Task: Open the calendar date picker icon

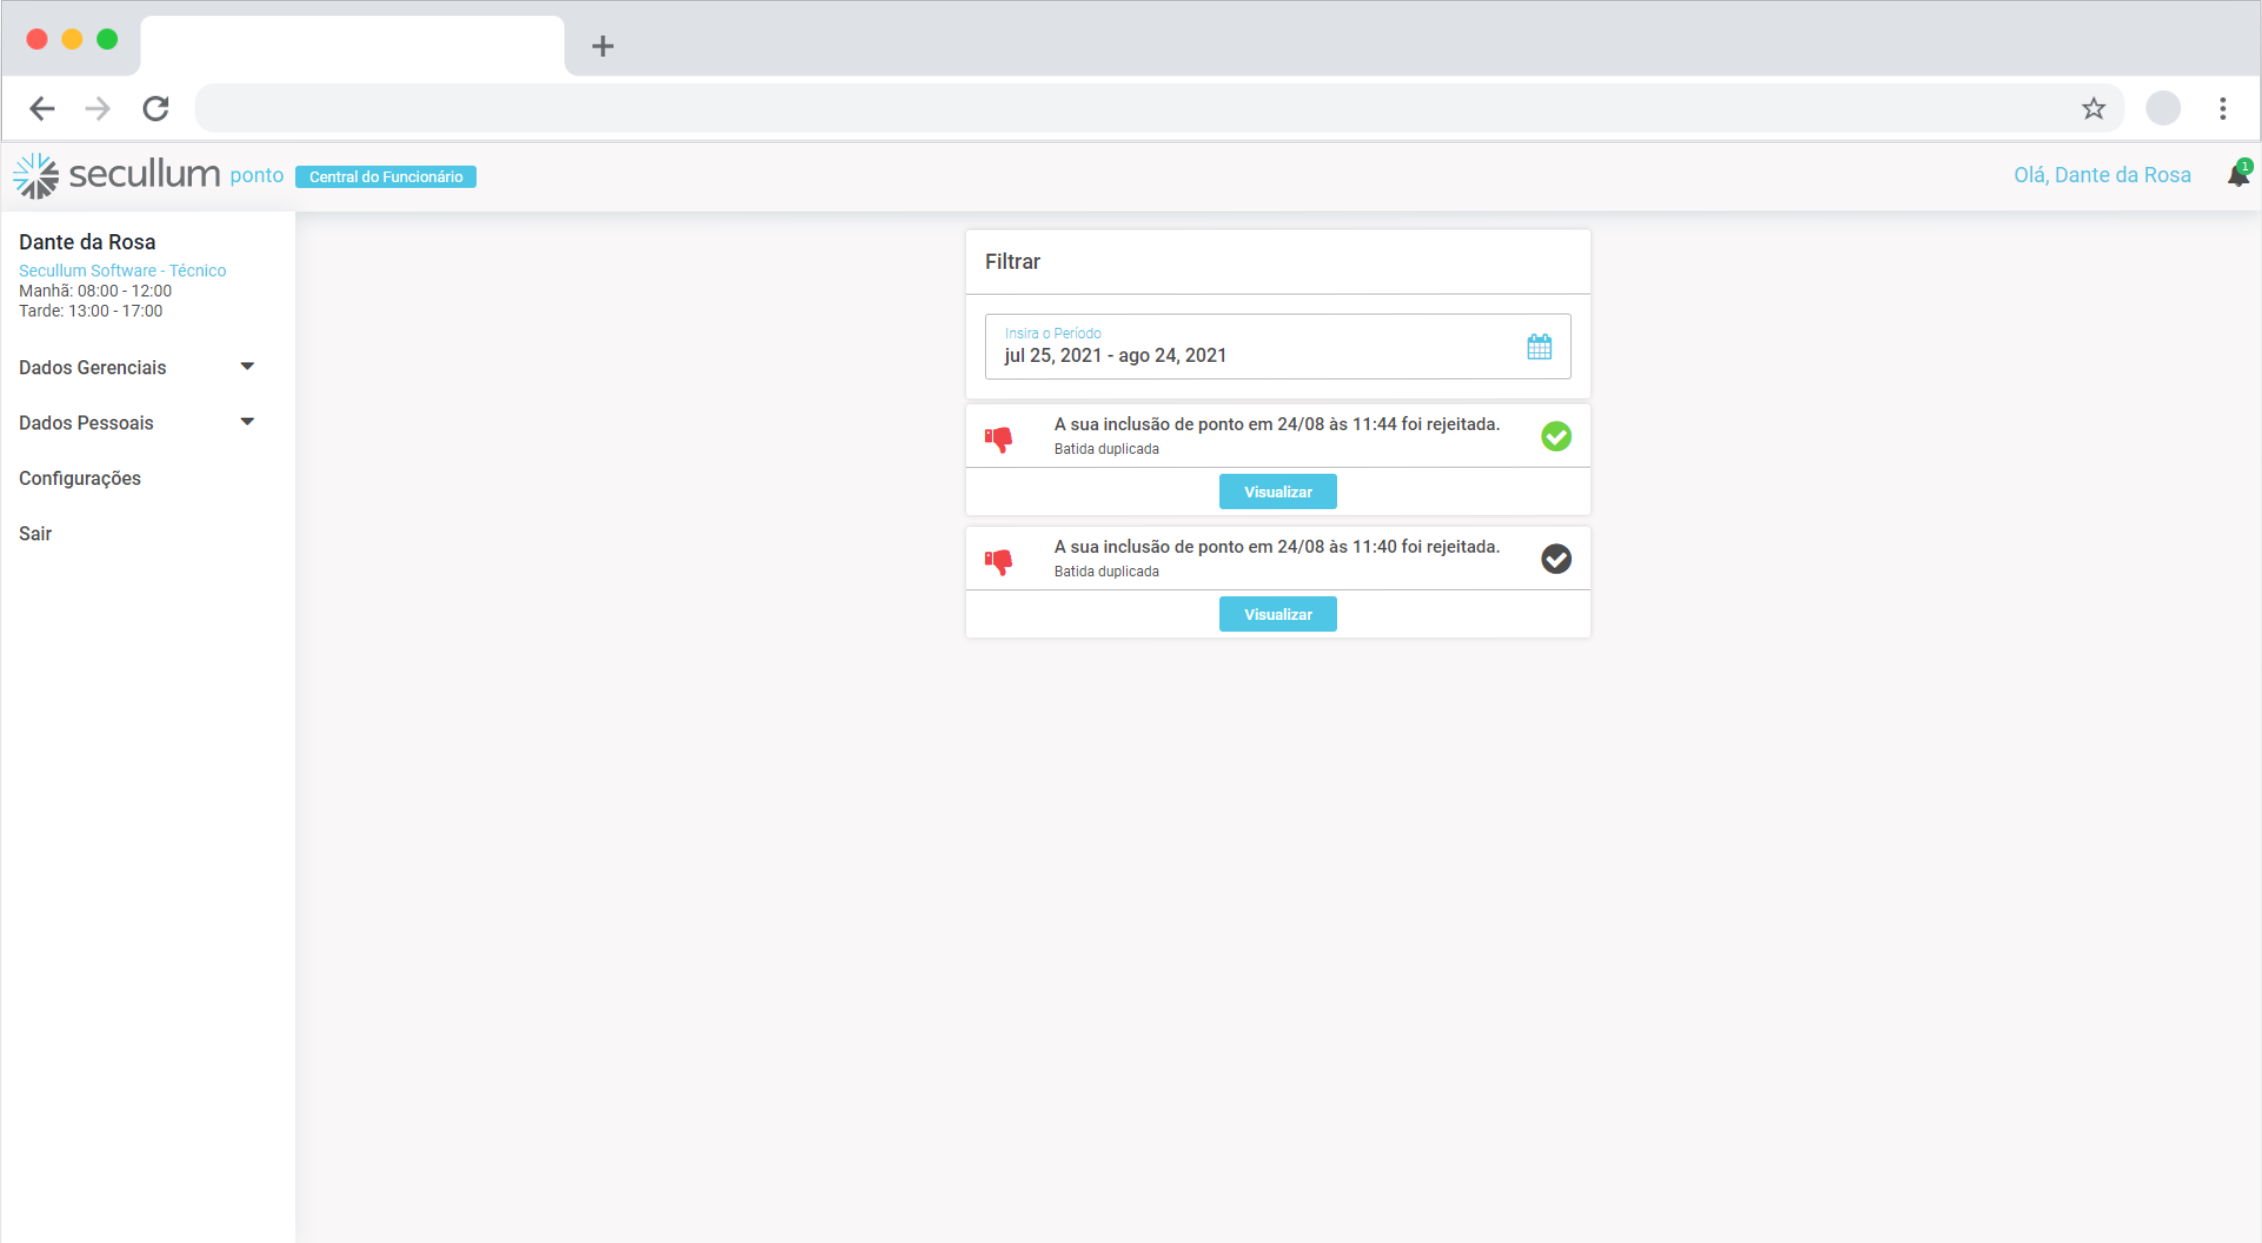Action: (1539, 347)
